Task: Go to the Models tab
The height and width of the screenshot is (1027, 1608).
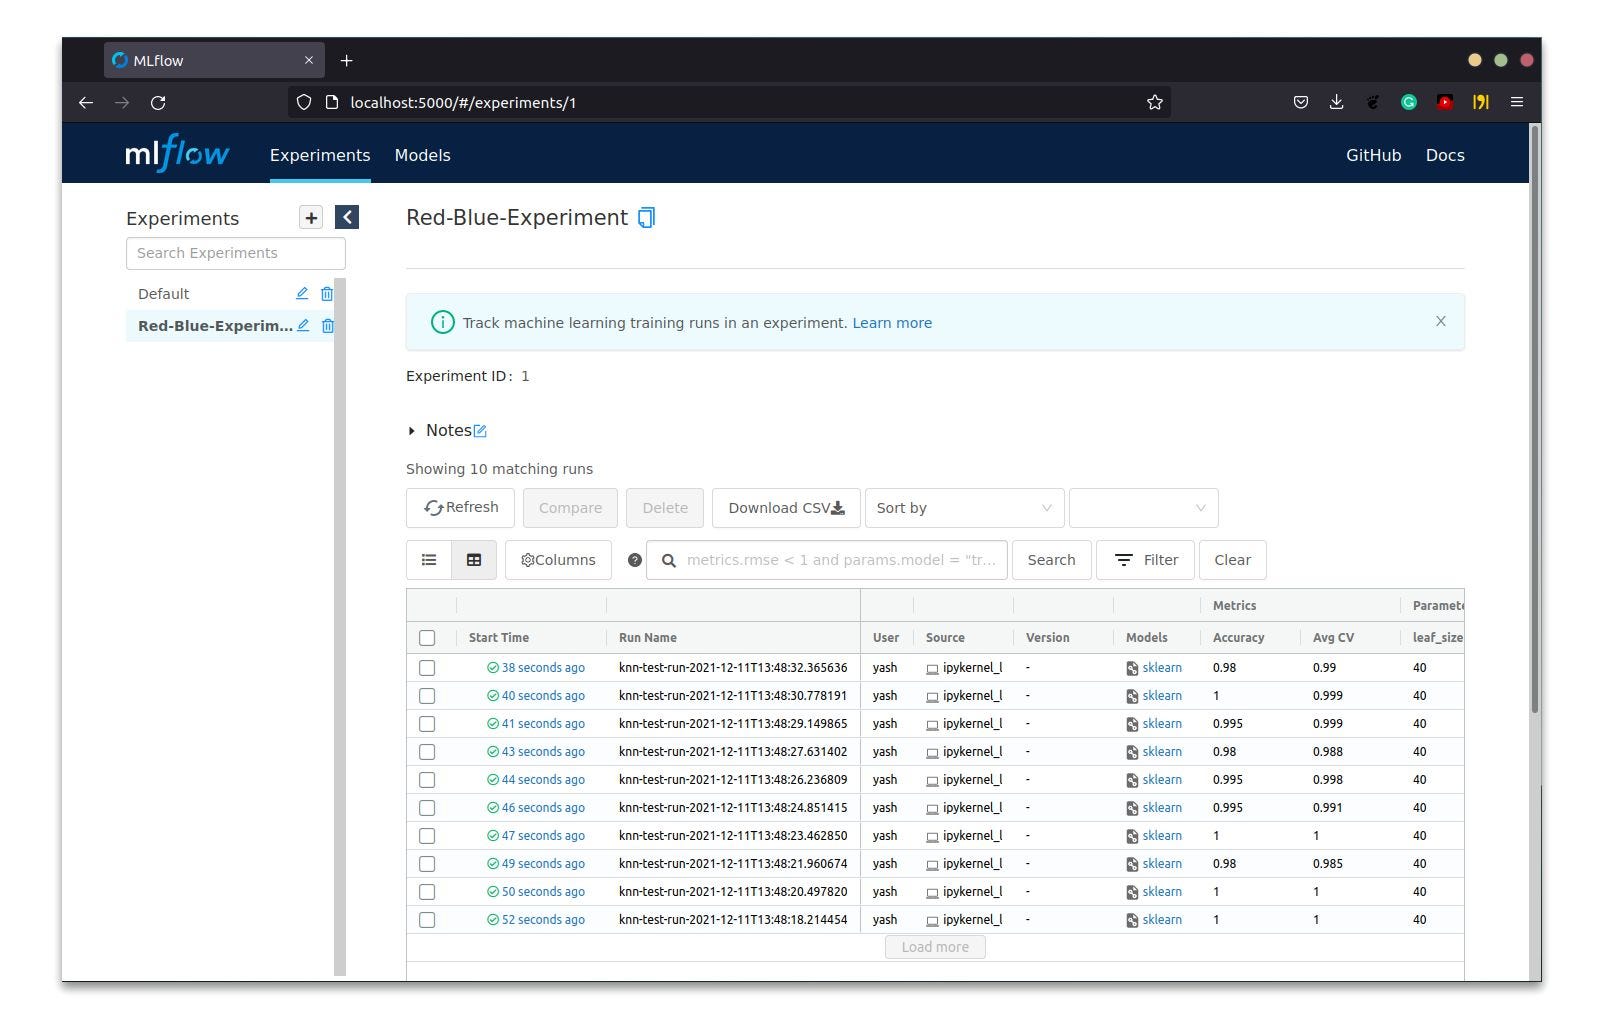Action: [x=422, y=156]
